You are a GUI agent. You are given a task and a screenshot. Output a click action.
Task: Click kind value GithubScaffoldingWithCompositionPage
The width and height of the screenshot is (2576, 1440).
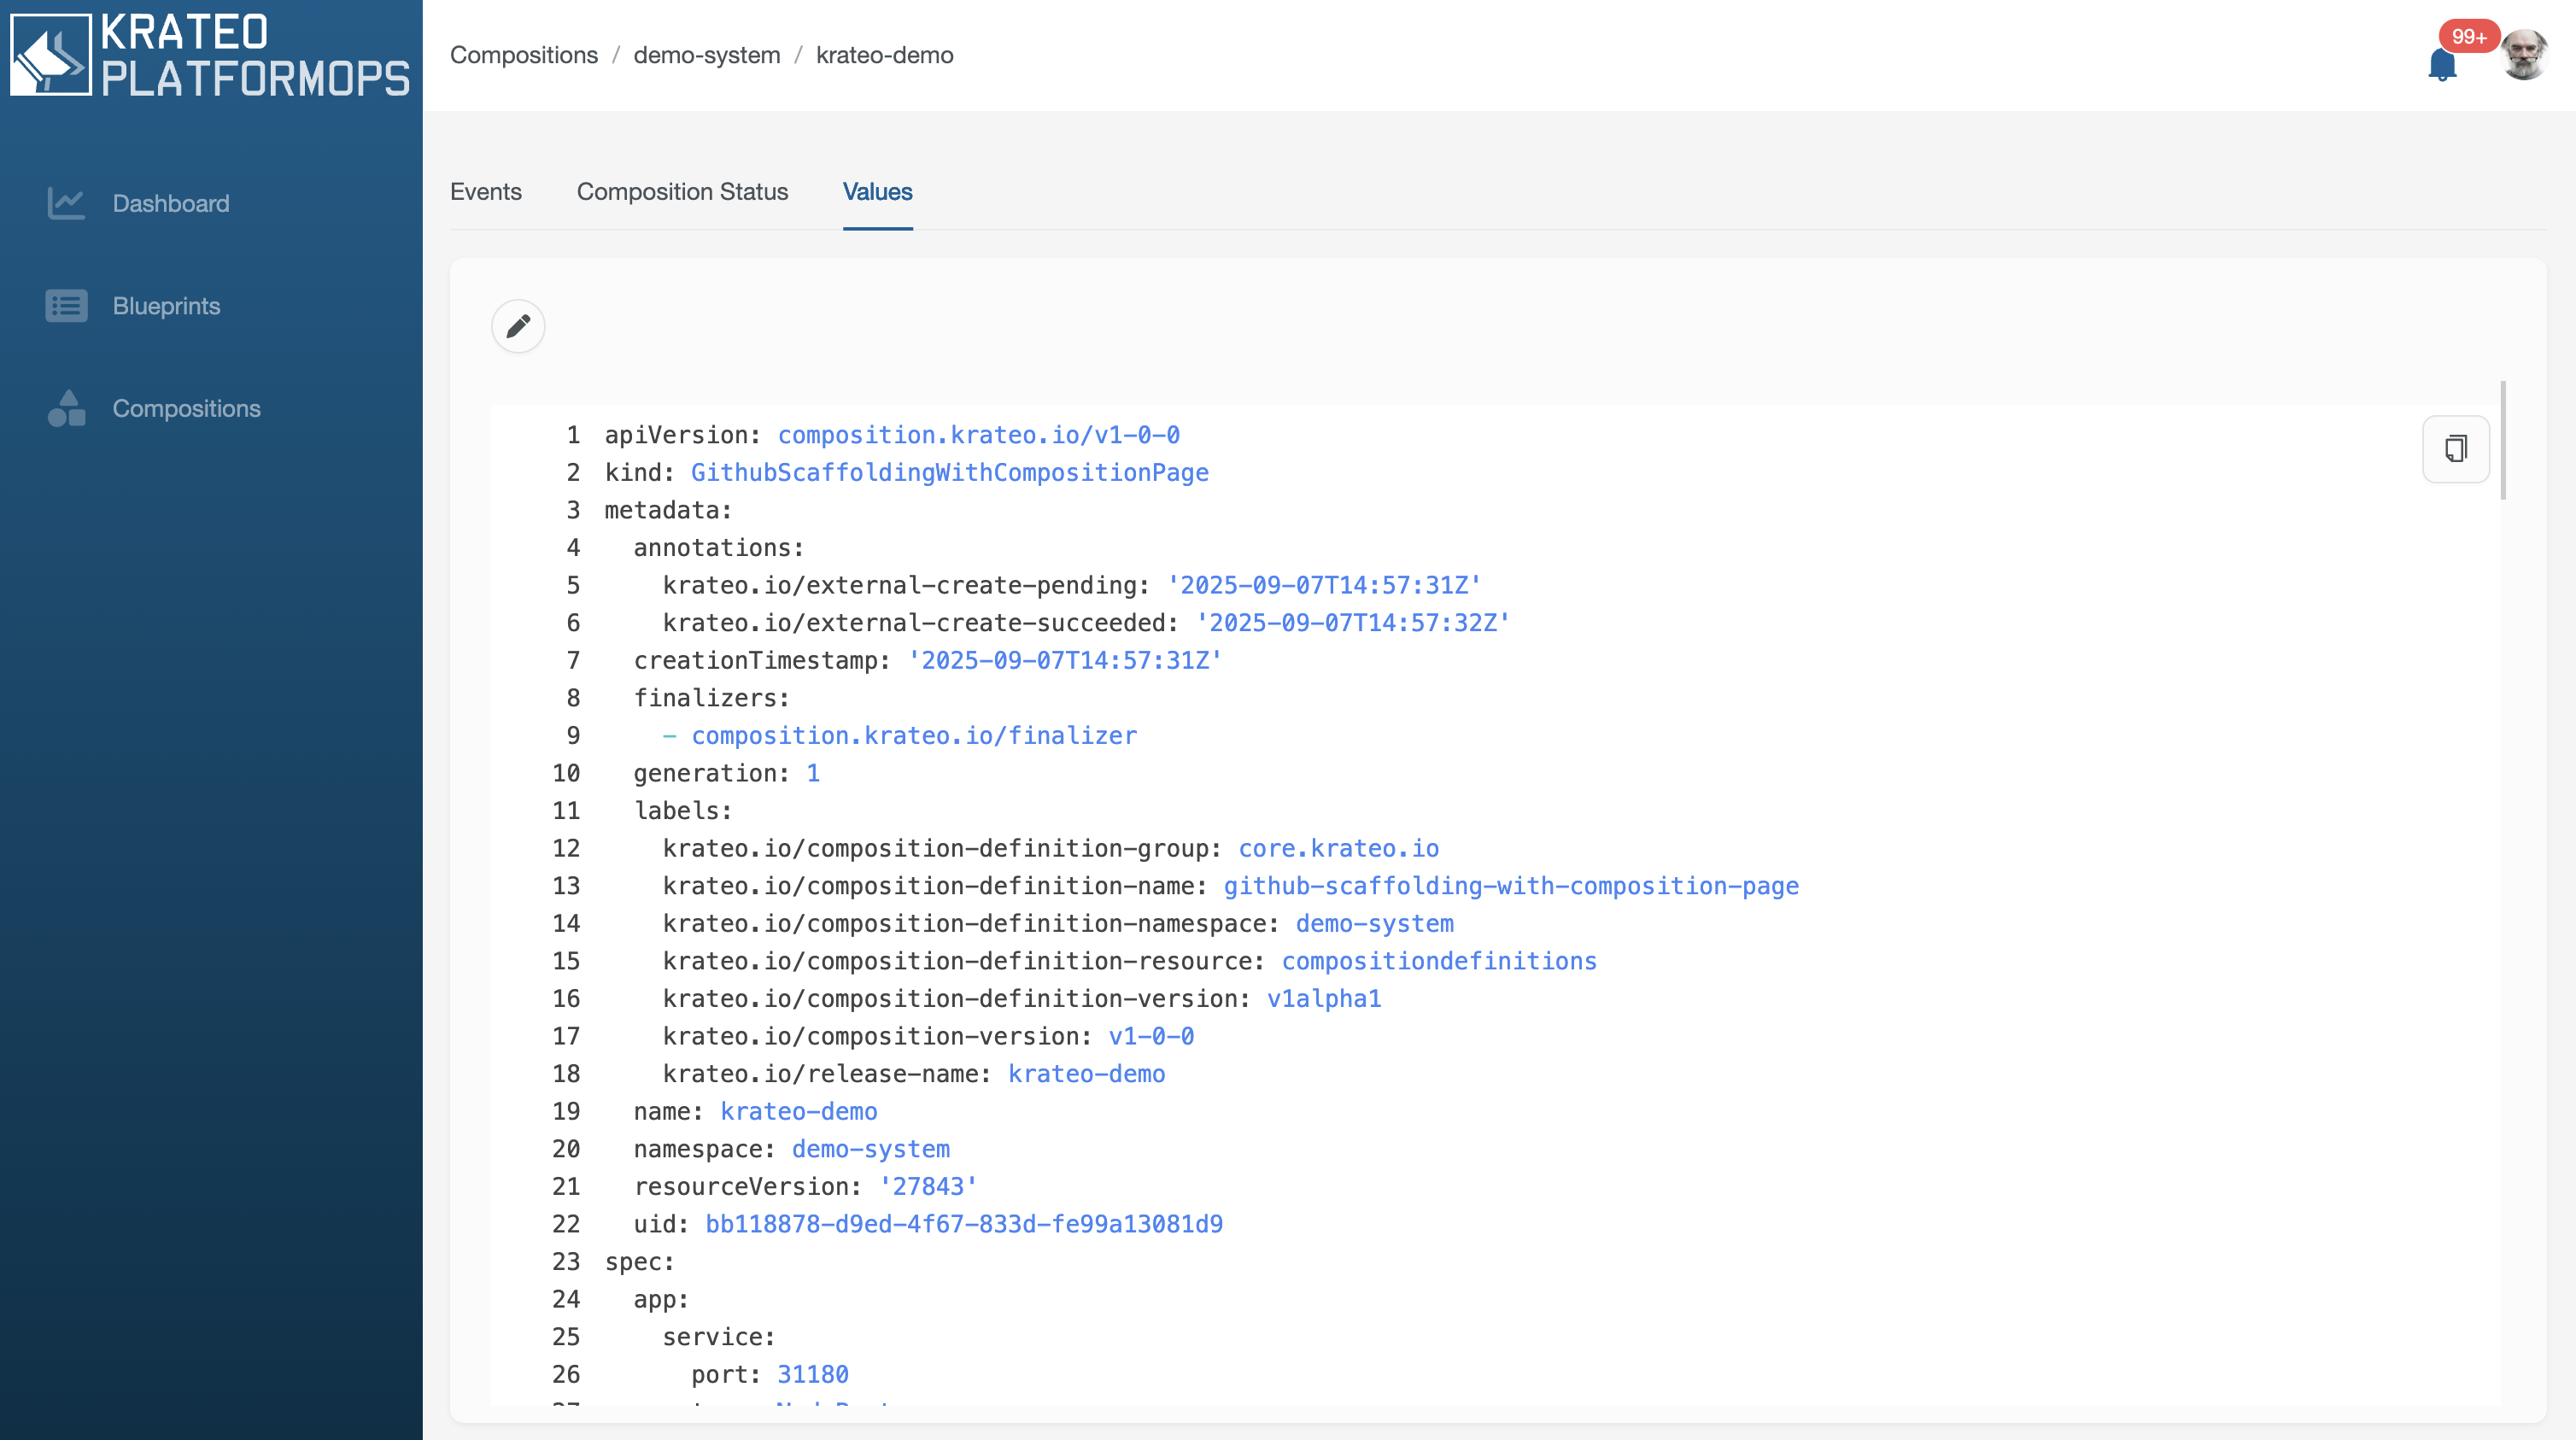tap(950, 473)
